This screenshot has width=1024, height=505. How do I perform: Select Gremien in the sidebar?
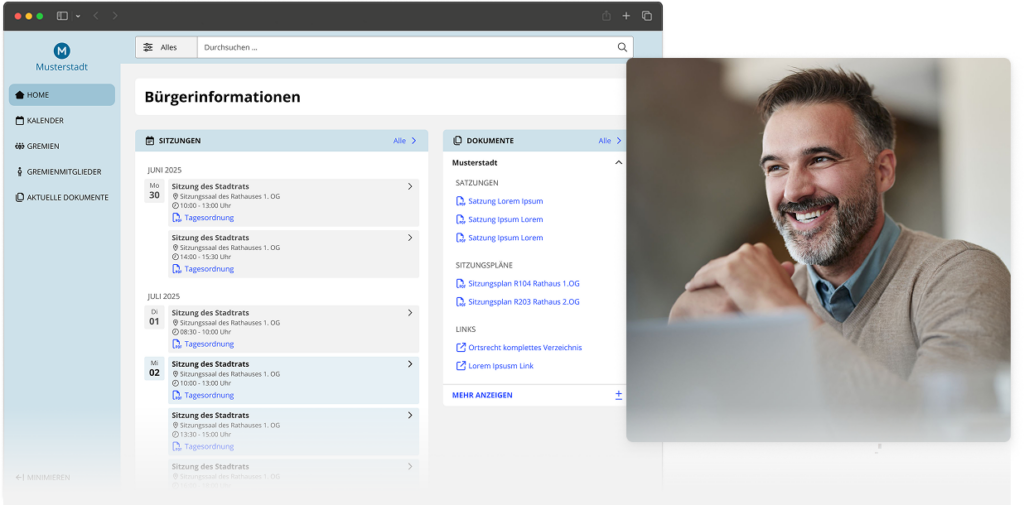tap(43, 146)
